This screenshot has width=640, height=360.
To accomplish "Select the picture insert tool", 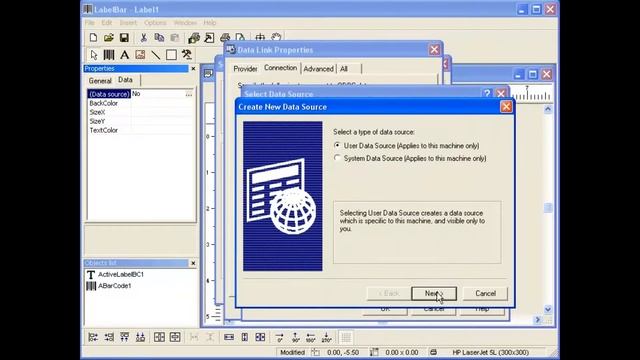I will [140, 55].
